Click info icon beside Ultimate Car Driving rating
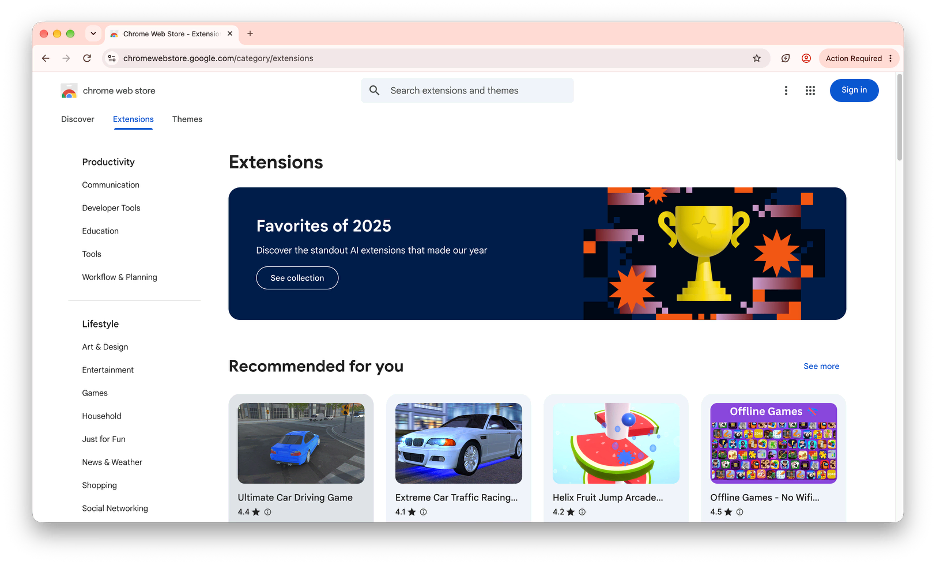Image resolution: width=936 pixels, height=566 pixels. point(268,512)
